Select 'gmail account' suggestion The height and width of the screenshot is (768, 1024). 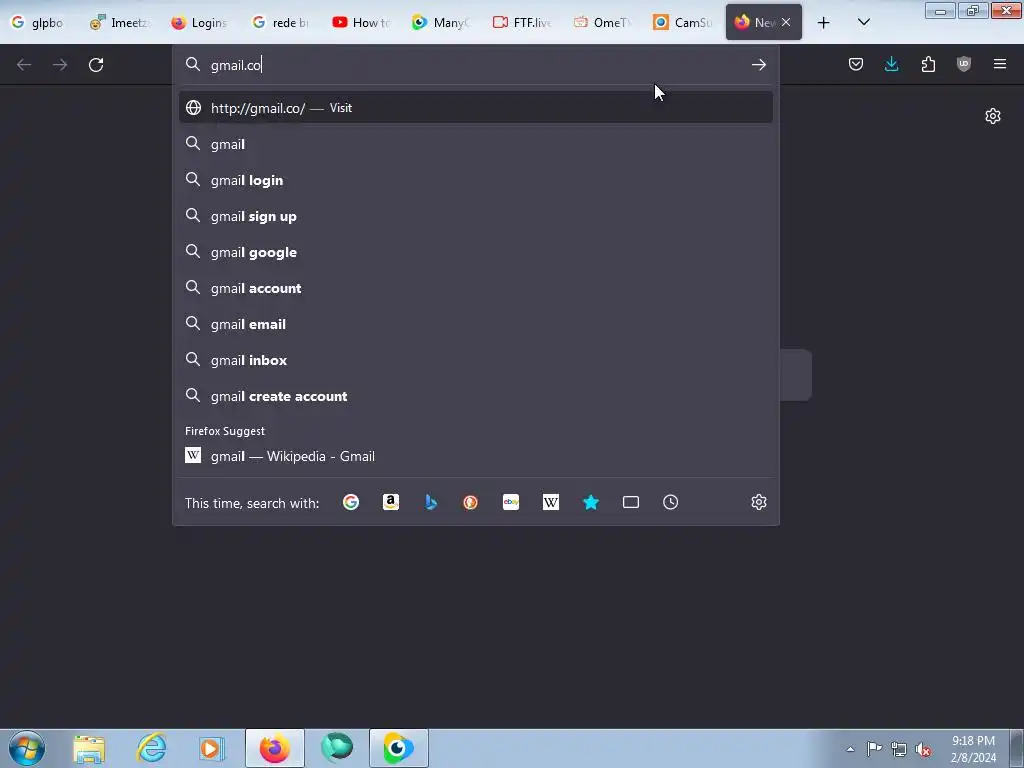[475, 288]
